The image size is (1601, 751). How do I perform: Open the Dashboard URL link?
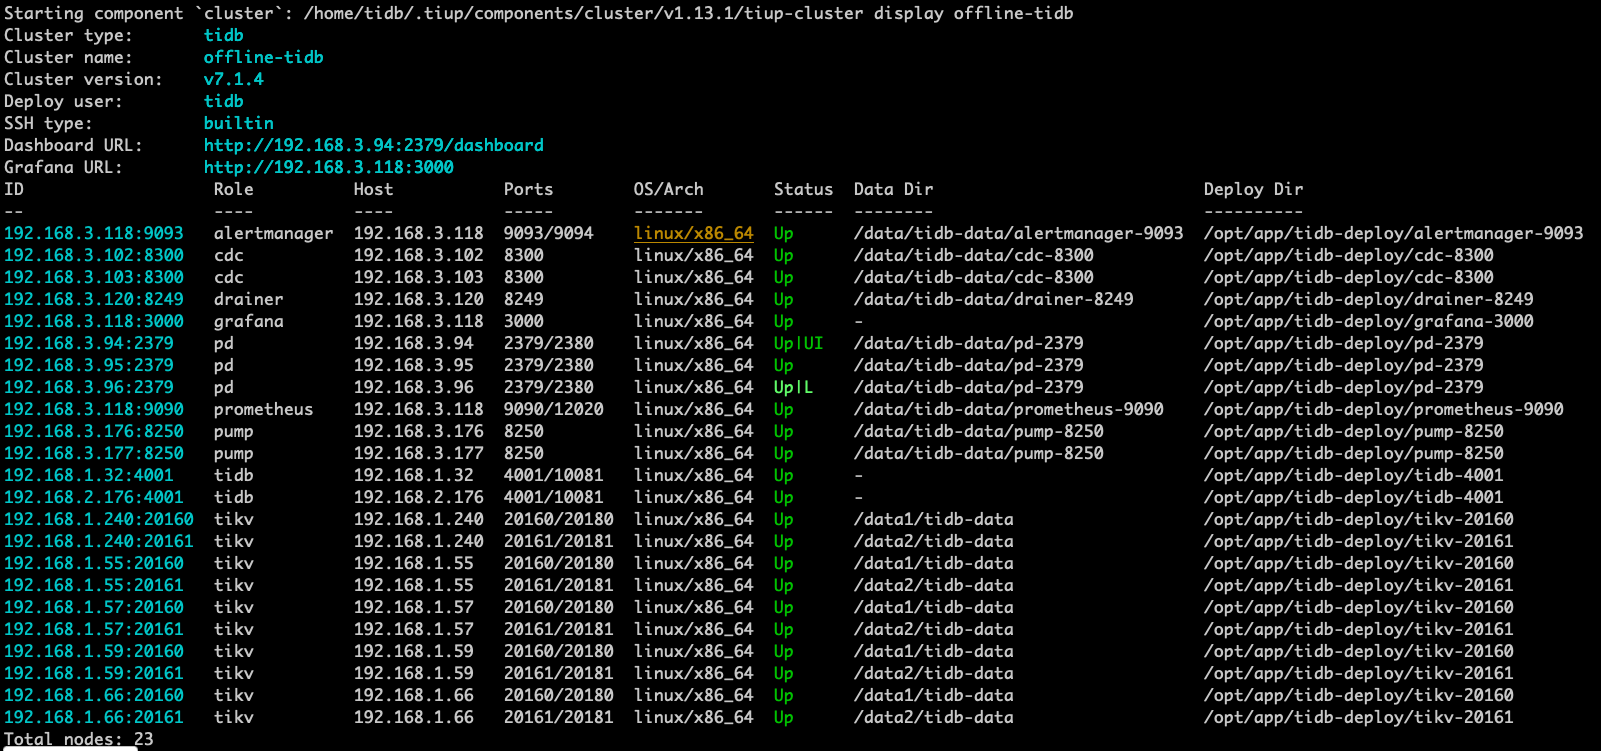tap(373, 145)
